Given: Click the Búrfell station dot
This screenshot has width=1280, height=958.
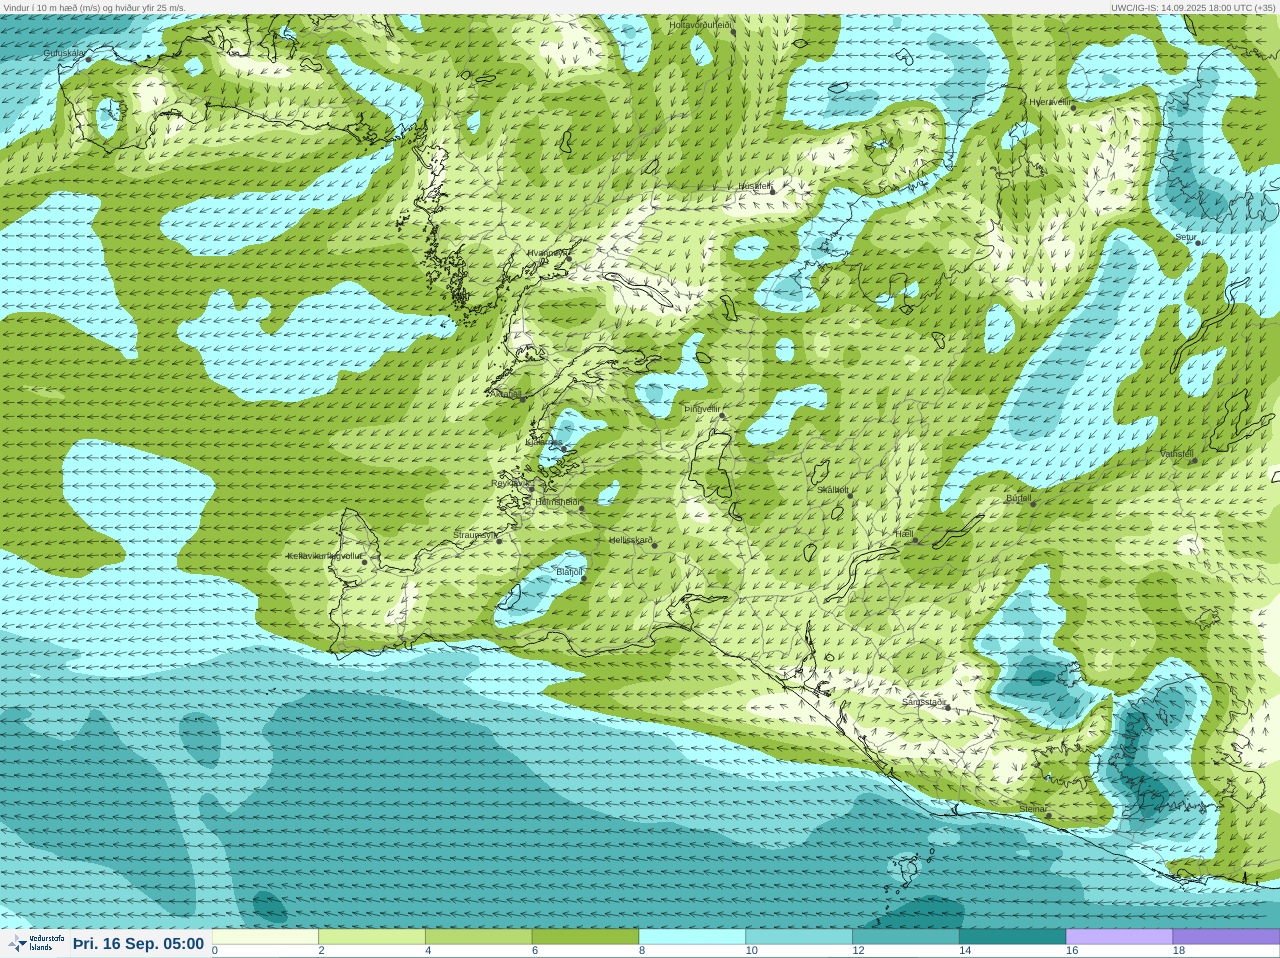Looking at the screenshot, I should pos(1033,503).
